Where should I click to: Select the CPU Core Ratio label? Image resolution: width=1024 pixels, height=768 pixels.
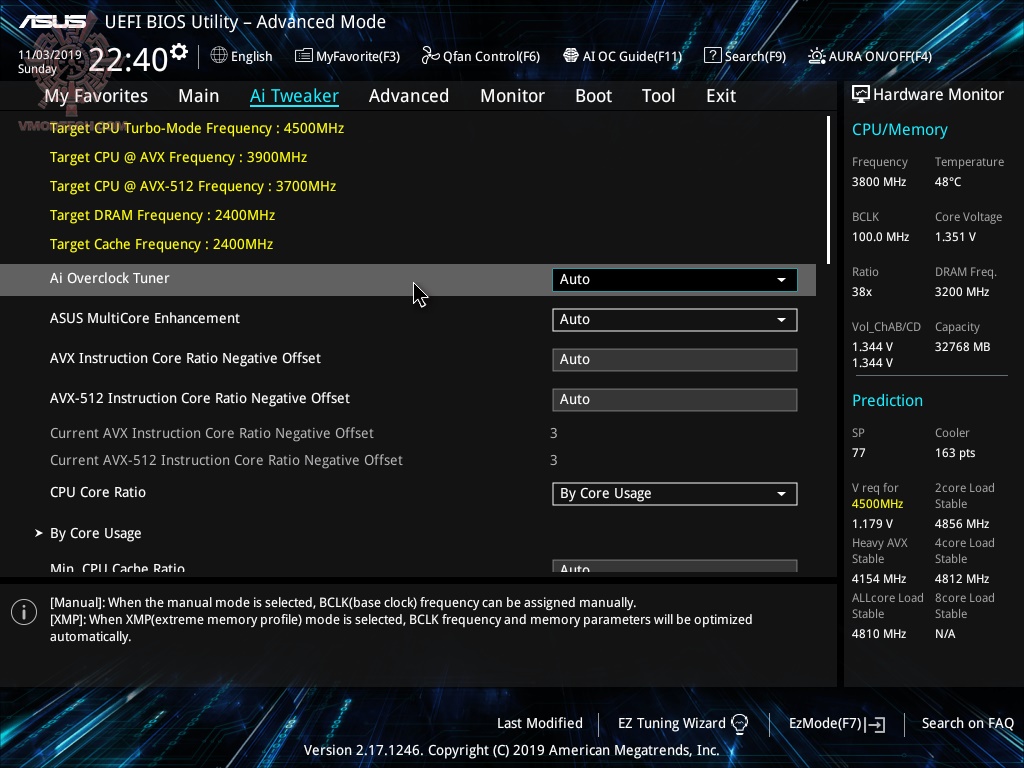(x=98, y=492)
